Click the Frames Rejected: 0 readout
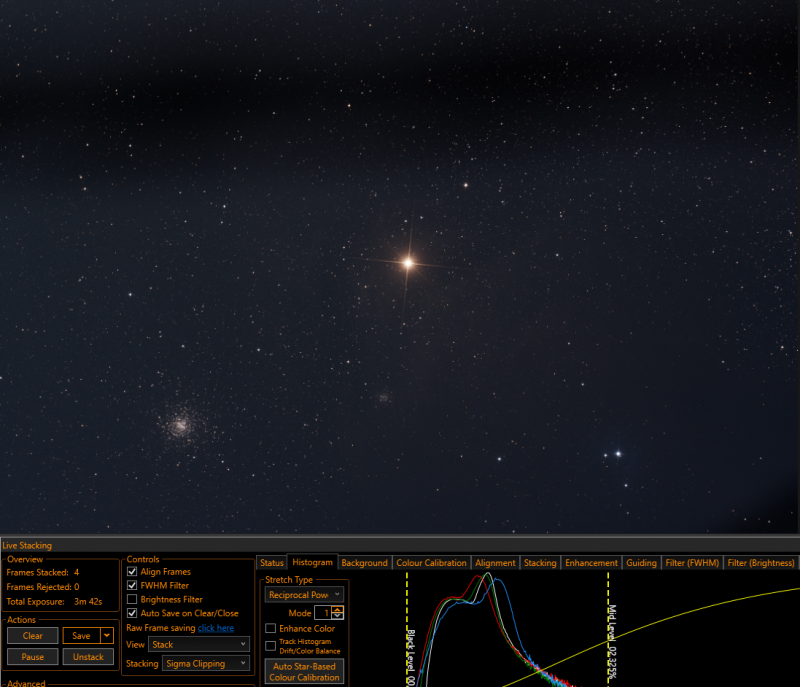800x687 pixels. pos(42,587)
